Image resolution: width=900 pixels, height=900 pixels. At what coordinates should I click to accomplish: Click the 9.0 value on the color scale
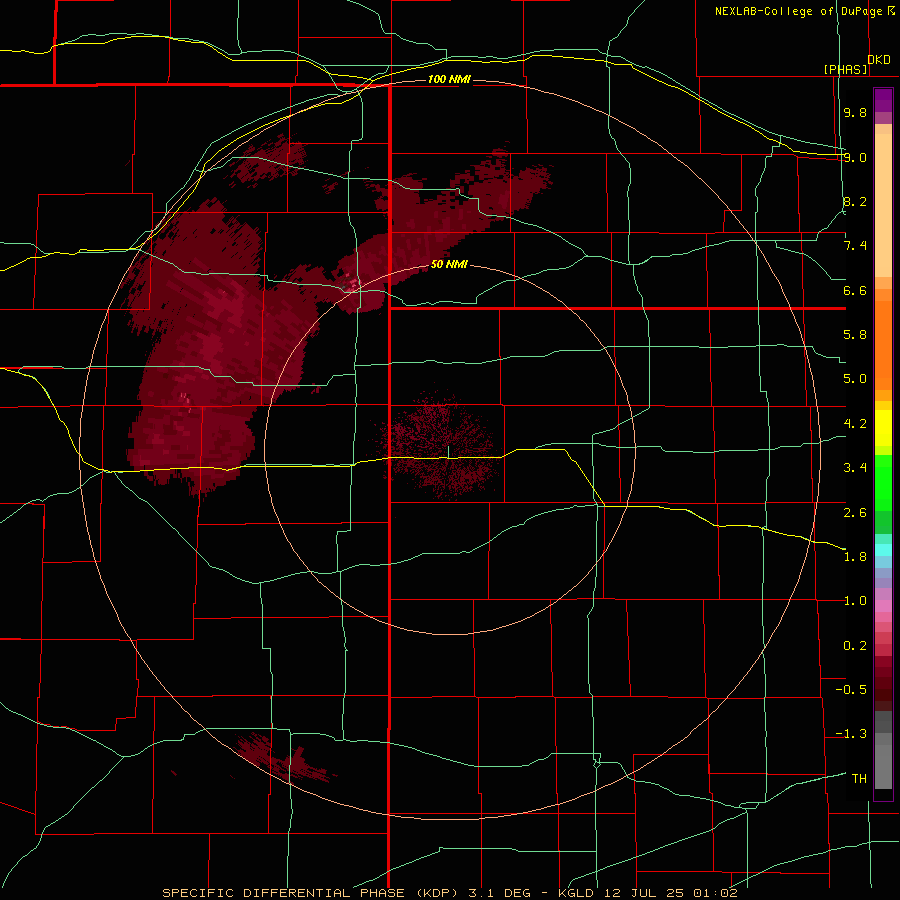[x=855, y=157]
